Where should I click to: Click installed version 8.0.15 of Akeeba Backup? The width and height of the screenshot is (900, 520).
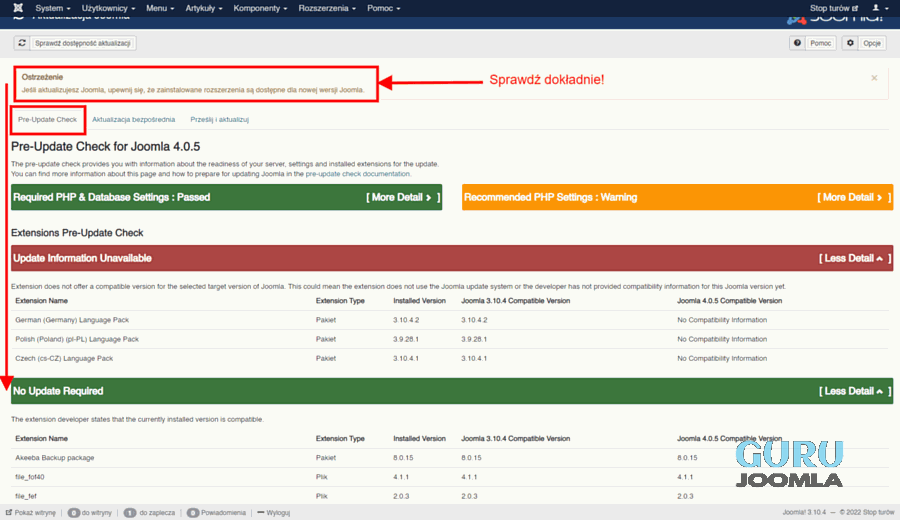pos(403,458)
